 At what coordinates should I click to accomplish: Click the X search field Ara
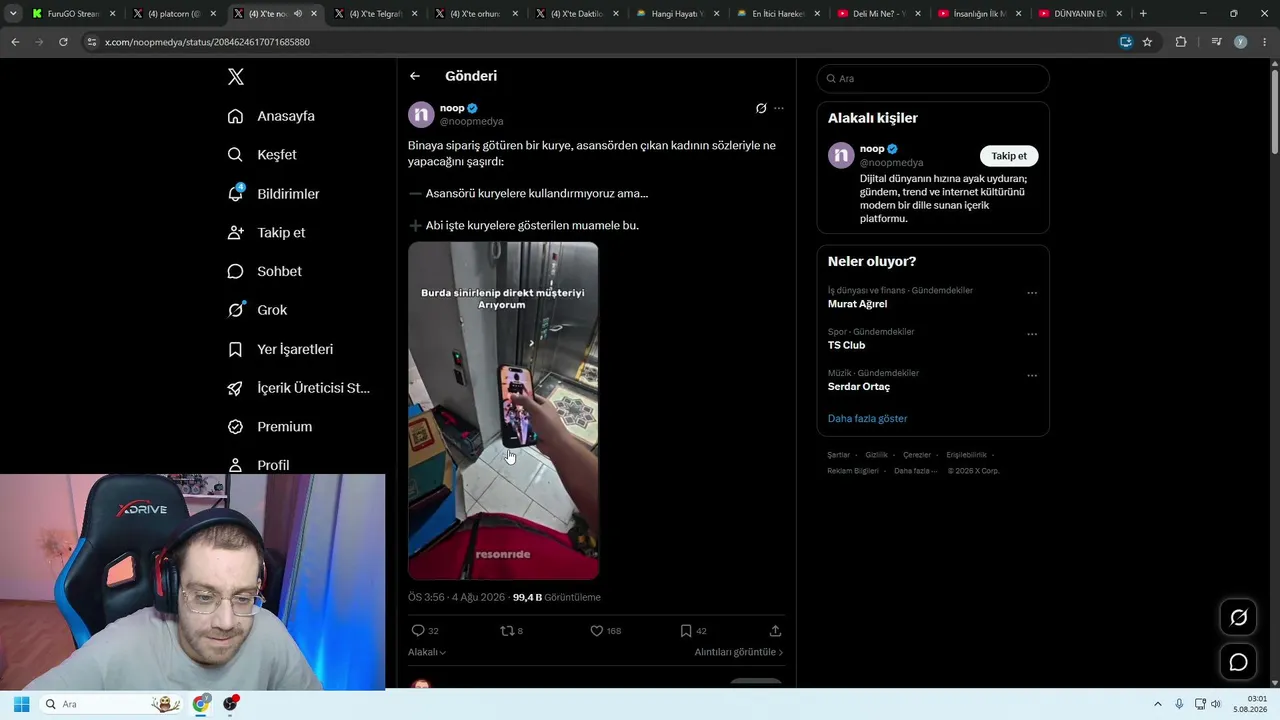[x=933, y=79]
